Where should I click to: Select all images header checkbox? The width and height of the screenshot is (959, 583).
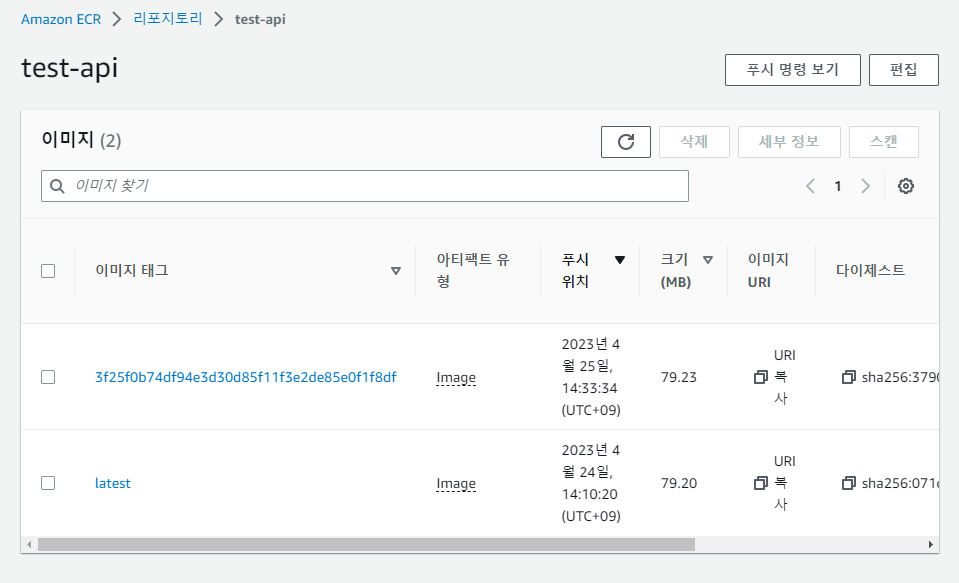[x=48, y=271]
